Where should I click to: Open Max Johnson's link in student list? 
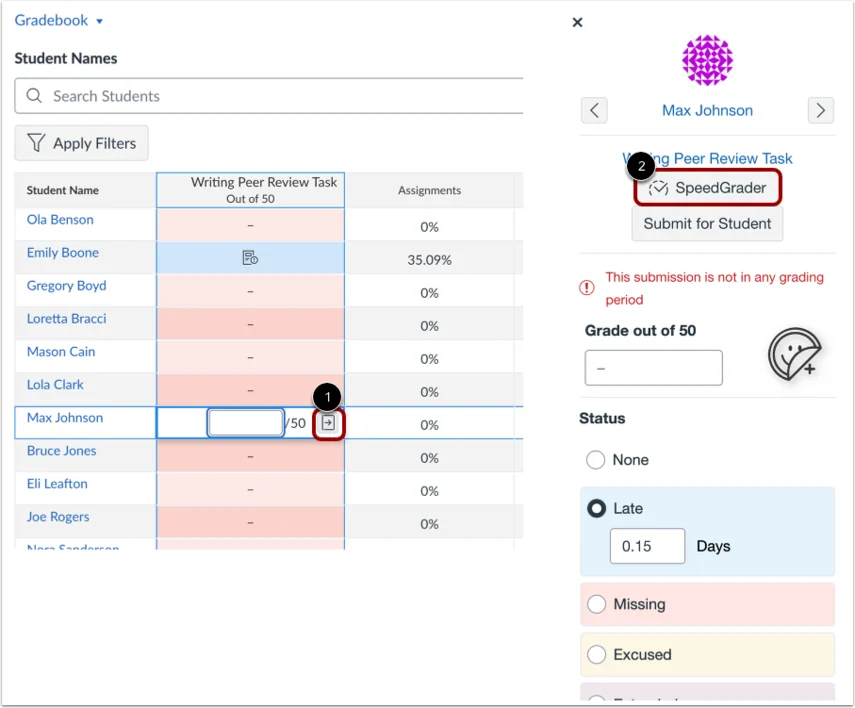65,418
